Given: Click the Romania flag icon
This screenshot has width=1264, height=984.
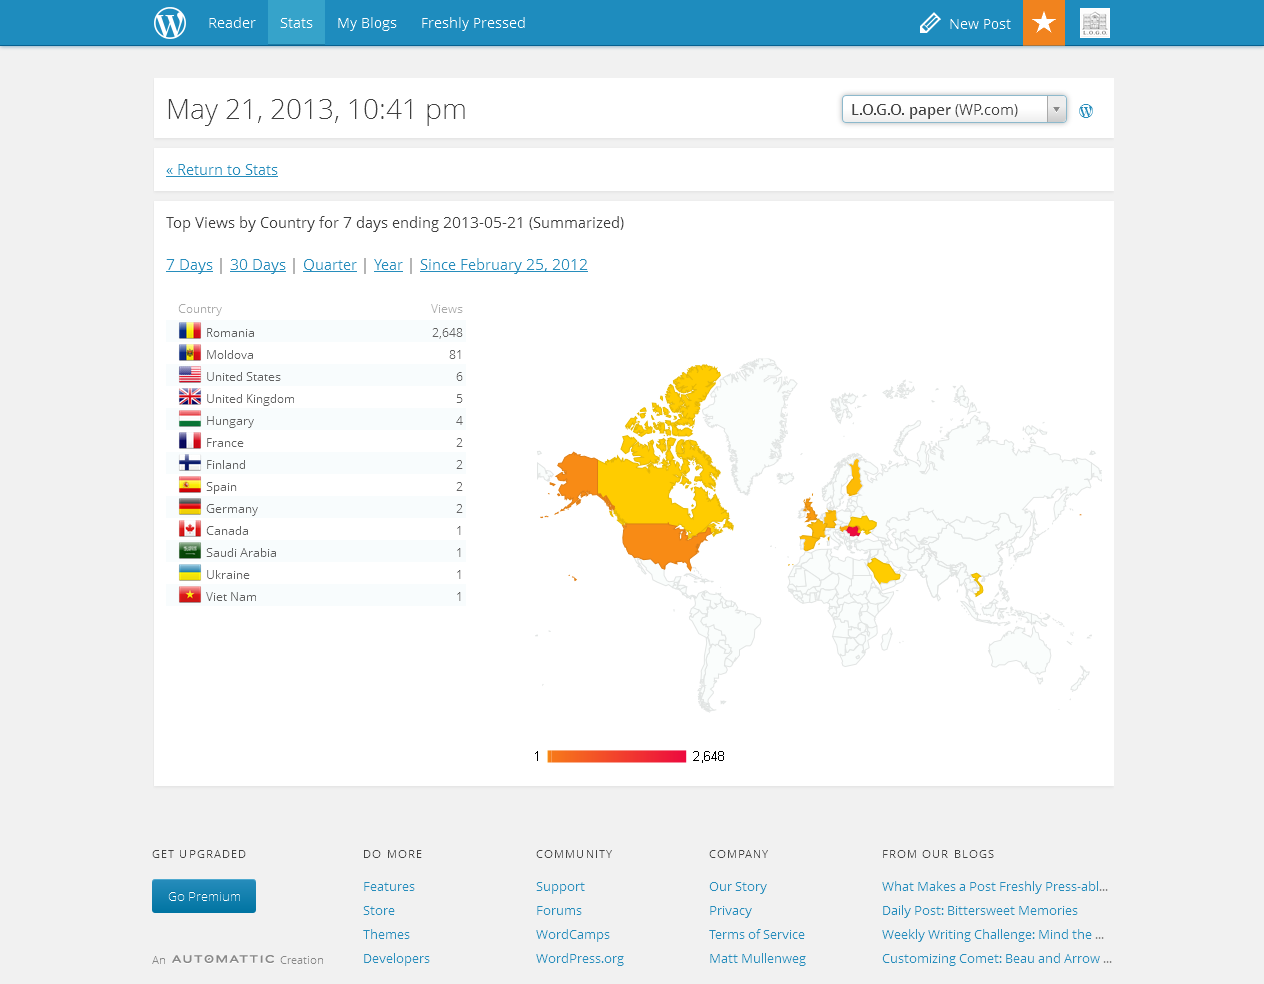Looking at the screenshot, I should [x=190, y=331].
